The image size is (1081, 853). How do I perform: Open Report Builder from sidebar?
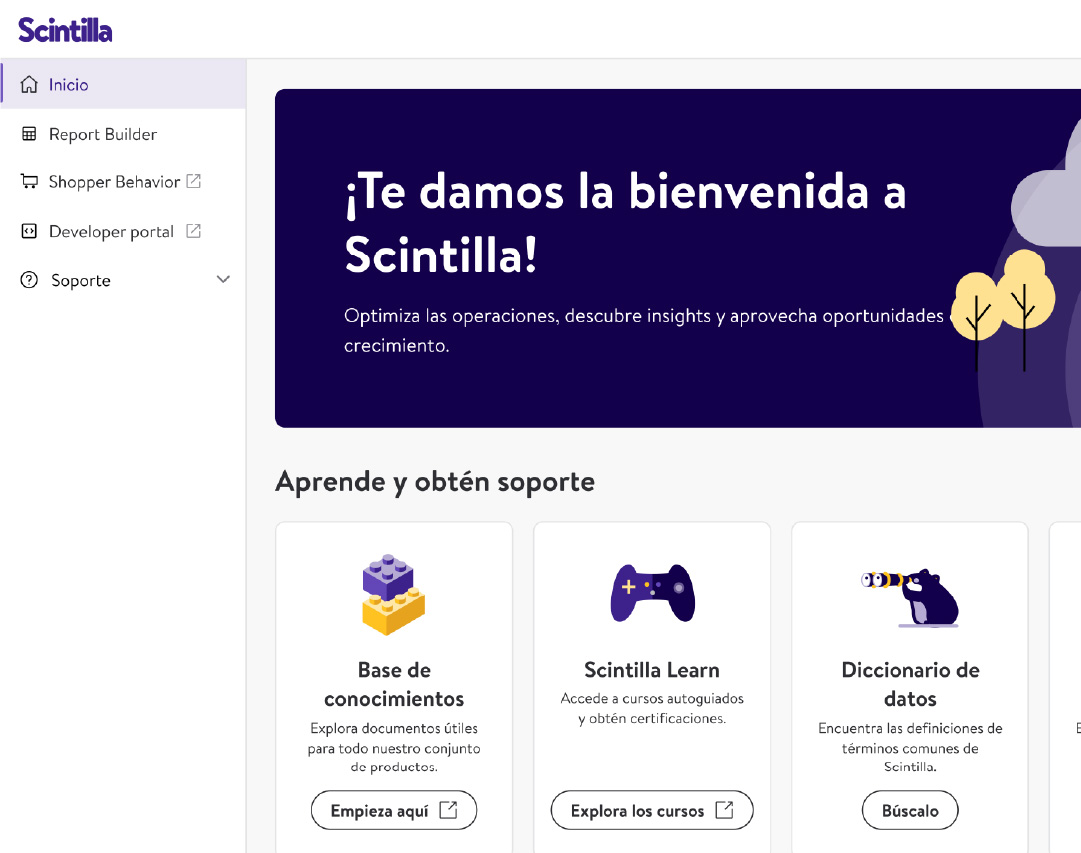click(103, 134)
